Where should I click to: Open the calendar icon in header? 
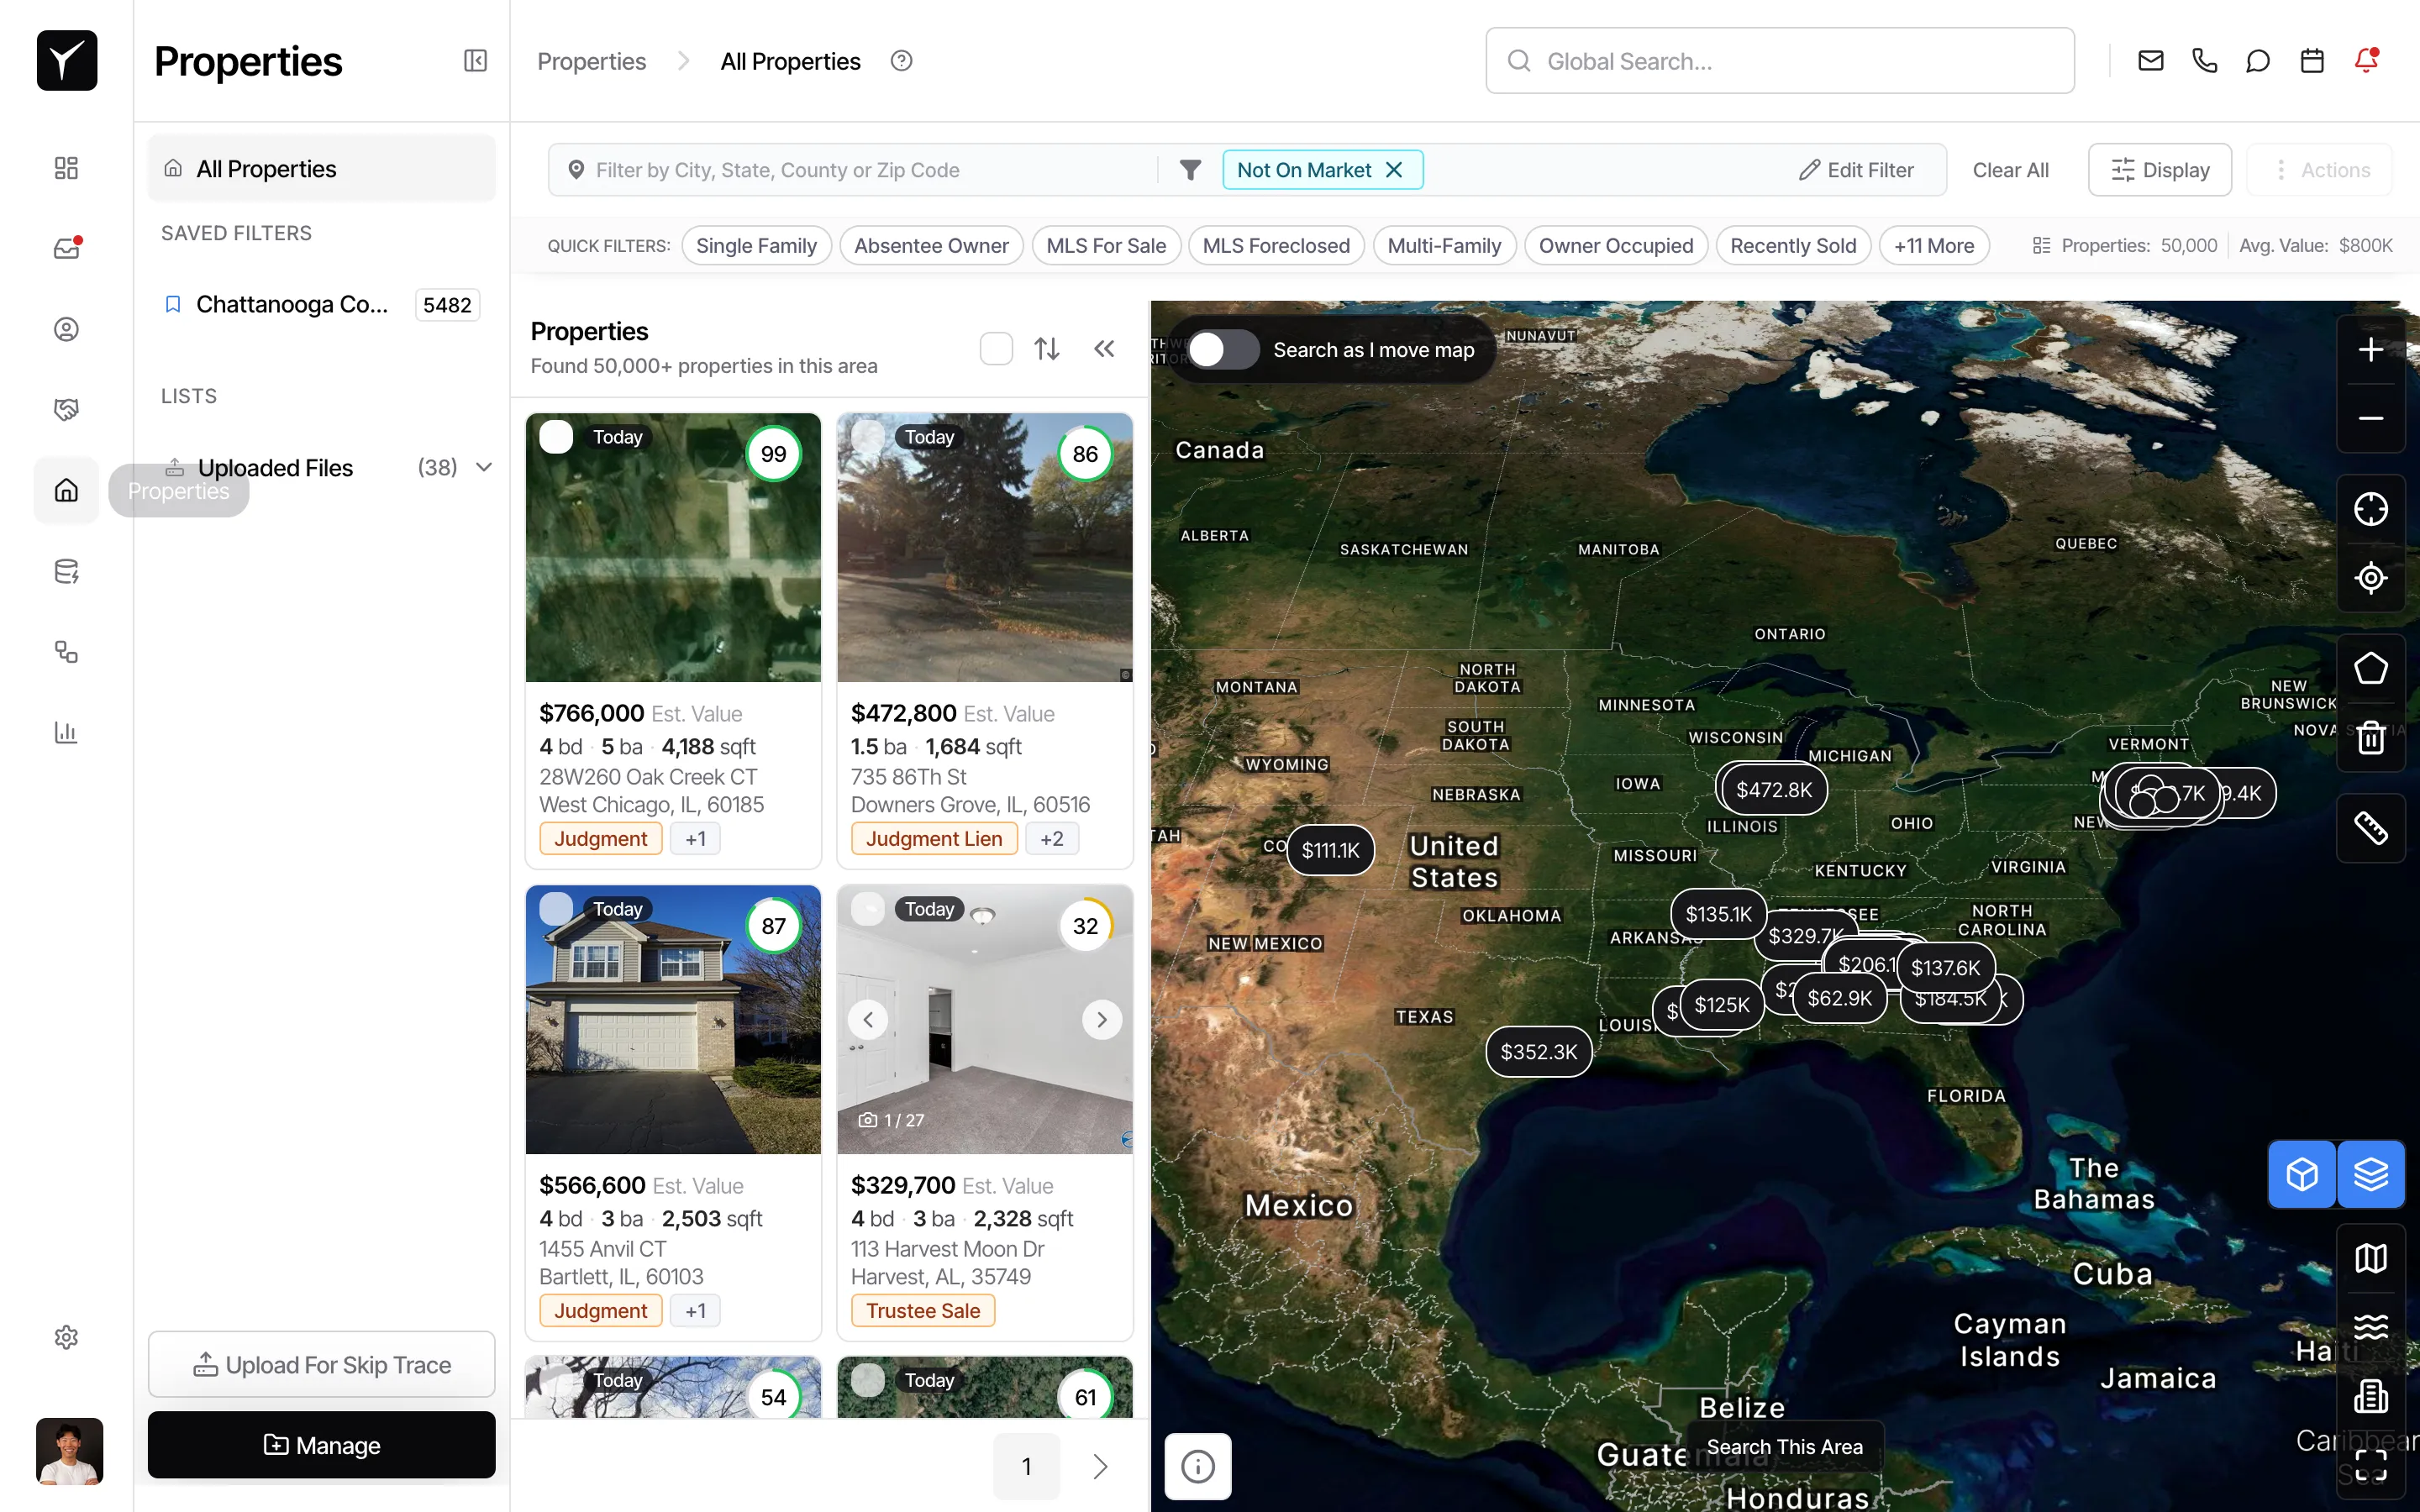coord(2311,61)
